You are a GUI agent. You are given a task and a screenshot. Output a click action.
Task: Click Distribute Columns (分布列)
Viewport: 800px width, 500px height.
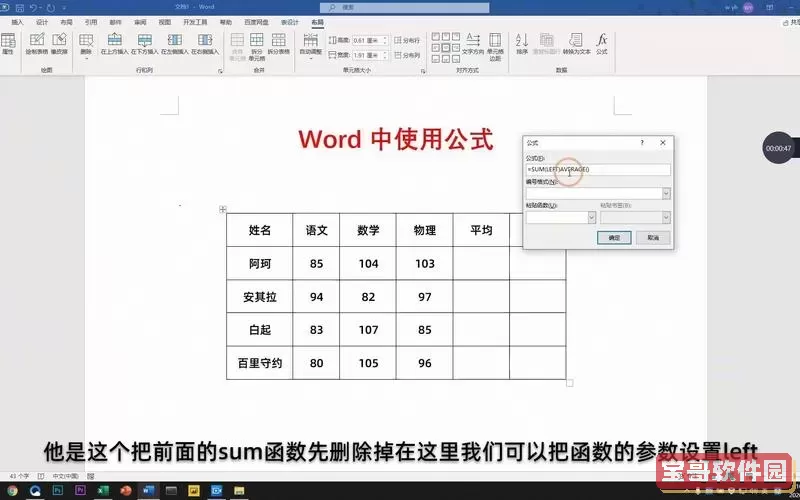407,55
